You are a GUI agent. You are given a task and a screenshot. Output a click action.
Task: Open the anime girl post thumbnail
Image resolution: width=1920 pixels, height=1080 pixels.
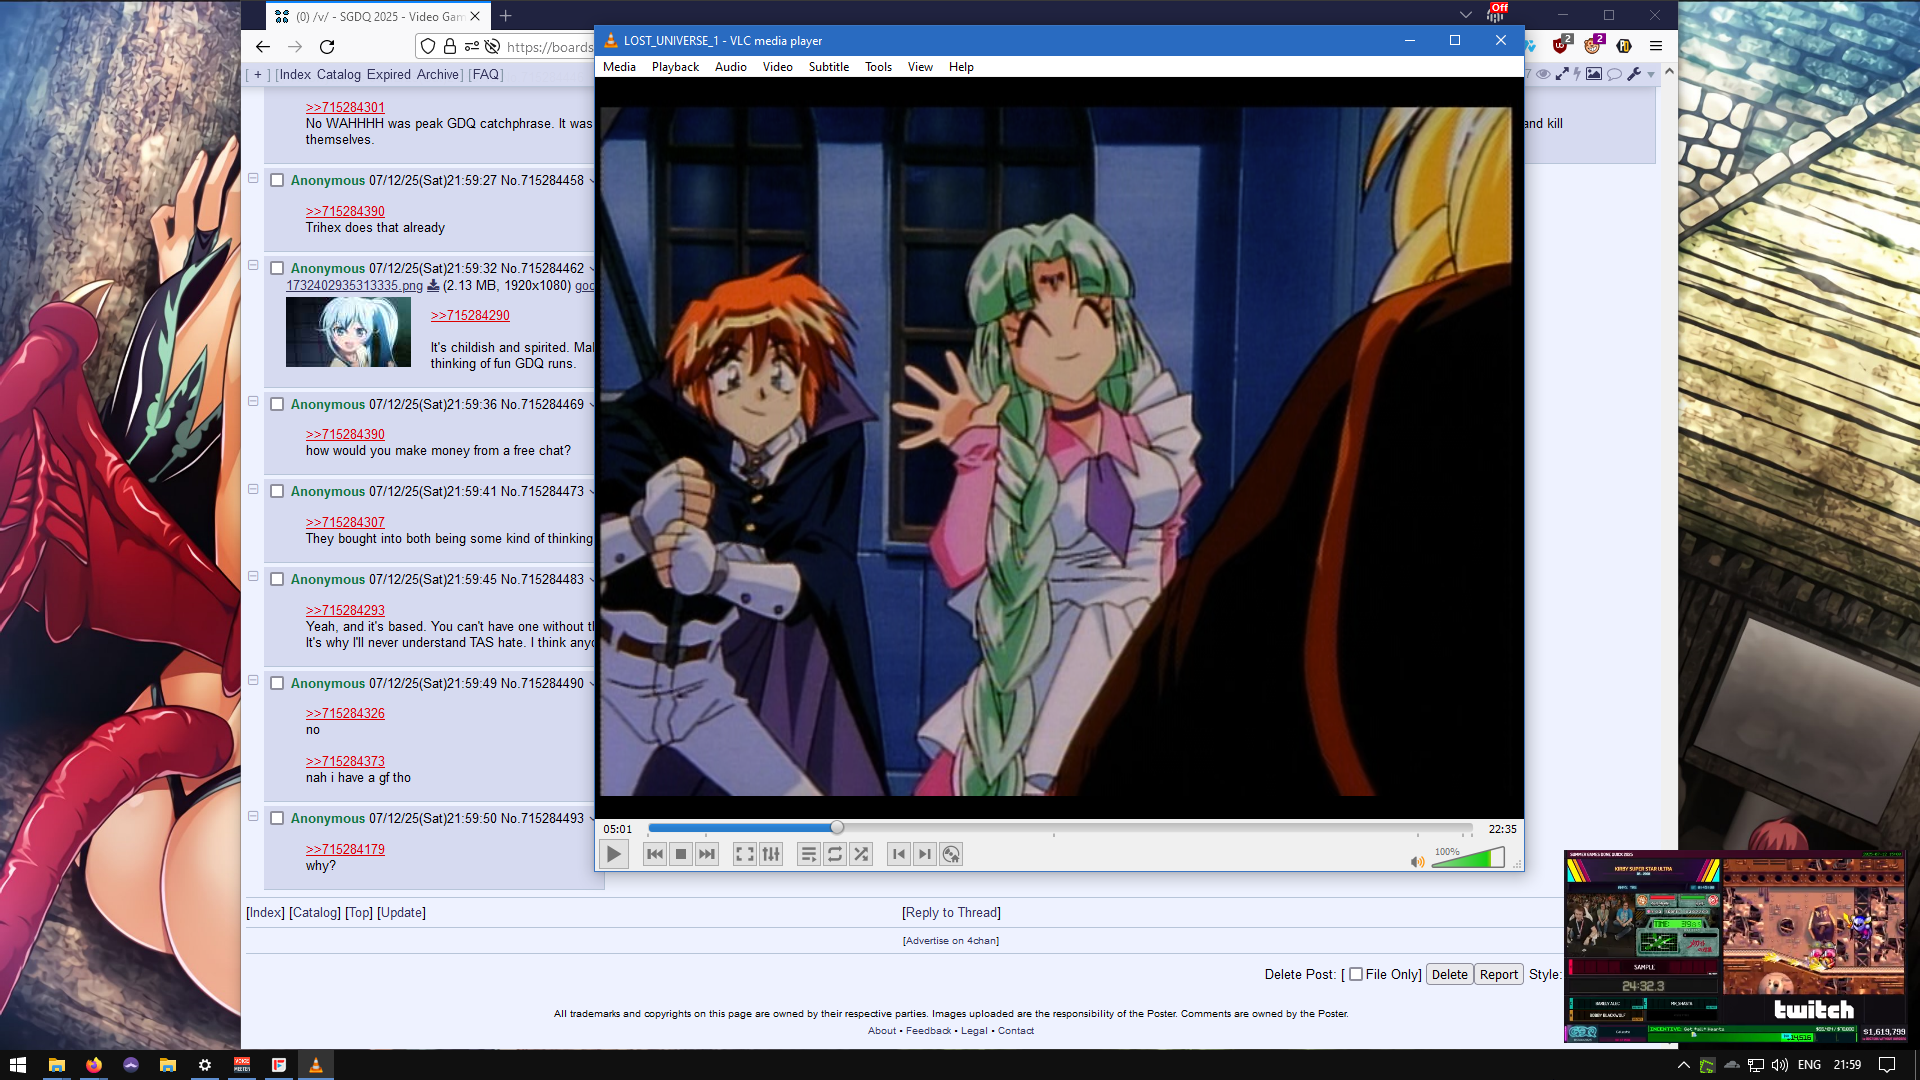click(x=348, y=333)
